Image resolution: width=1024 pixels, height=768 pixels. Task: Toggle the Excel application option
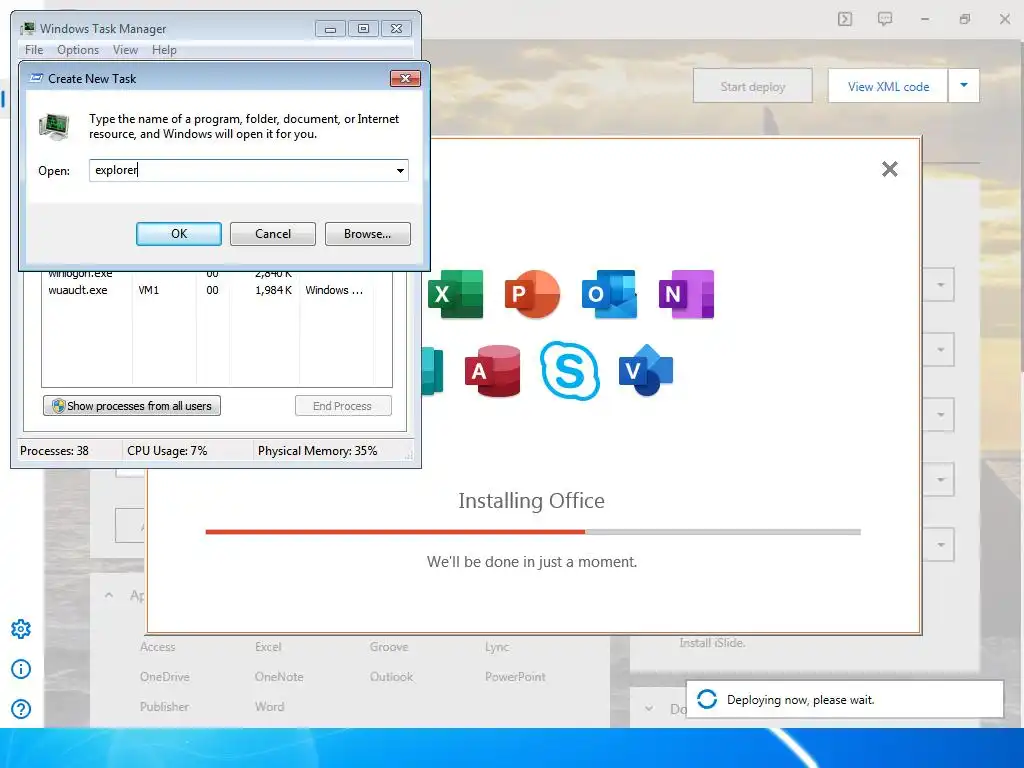268,647
